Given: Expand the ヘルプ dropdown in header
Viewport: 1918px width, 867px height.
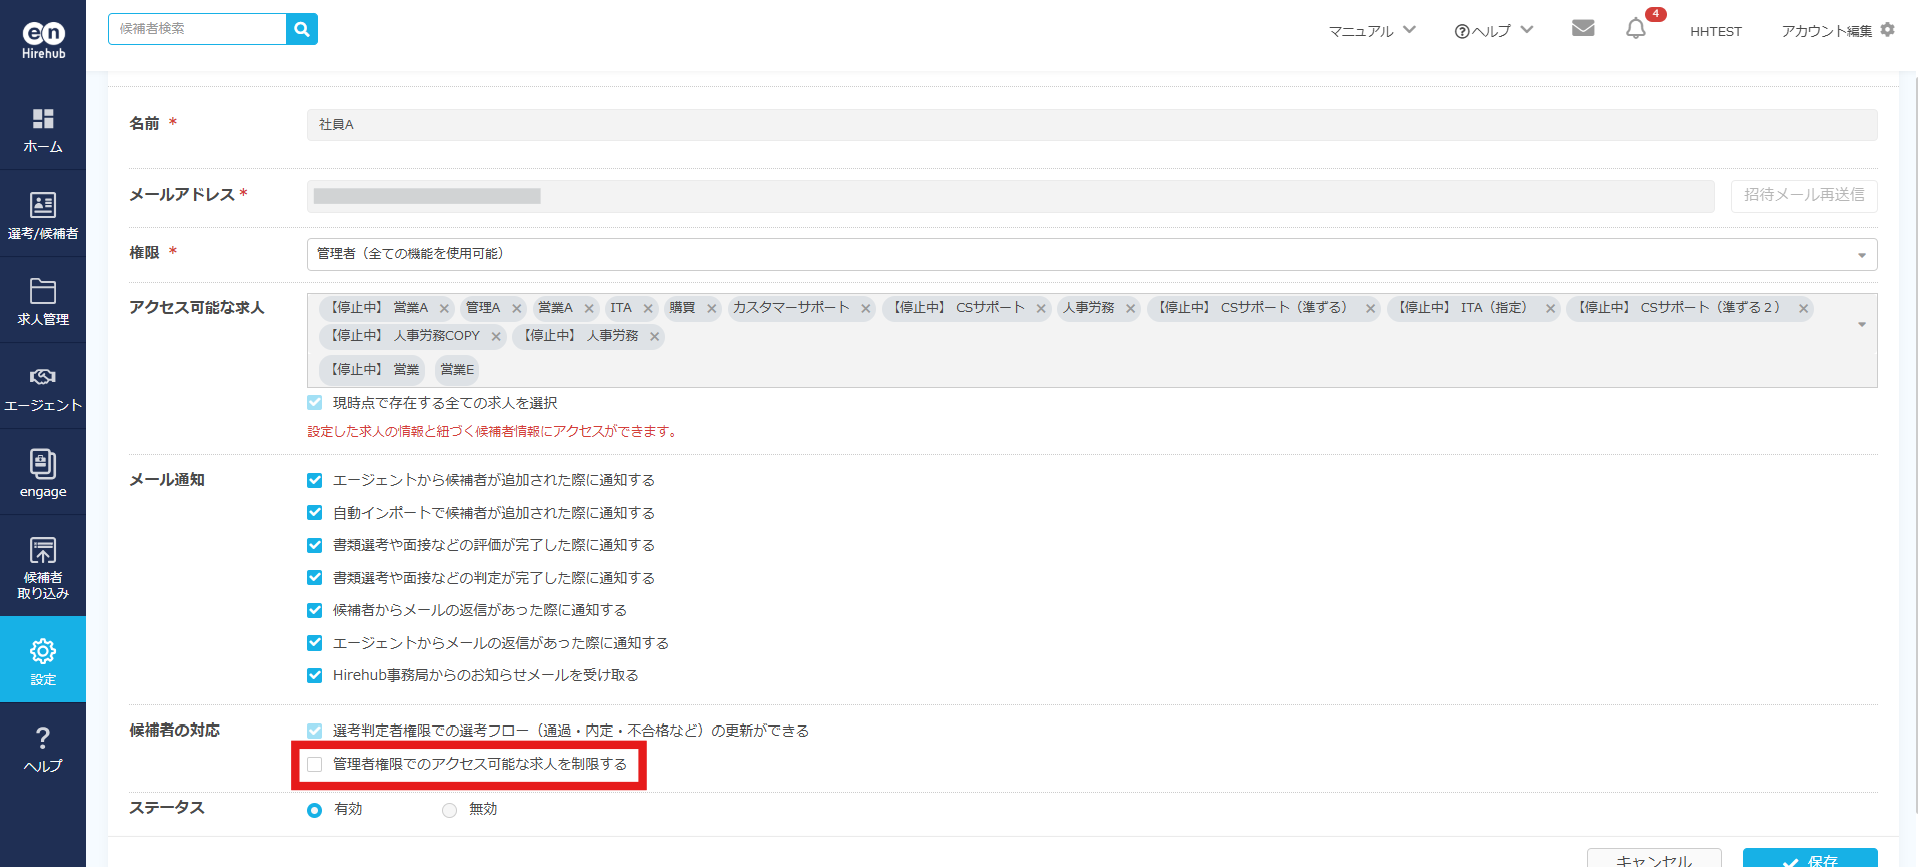Looking at the screenshot, I should point(1493,31).
